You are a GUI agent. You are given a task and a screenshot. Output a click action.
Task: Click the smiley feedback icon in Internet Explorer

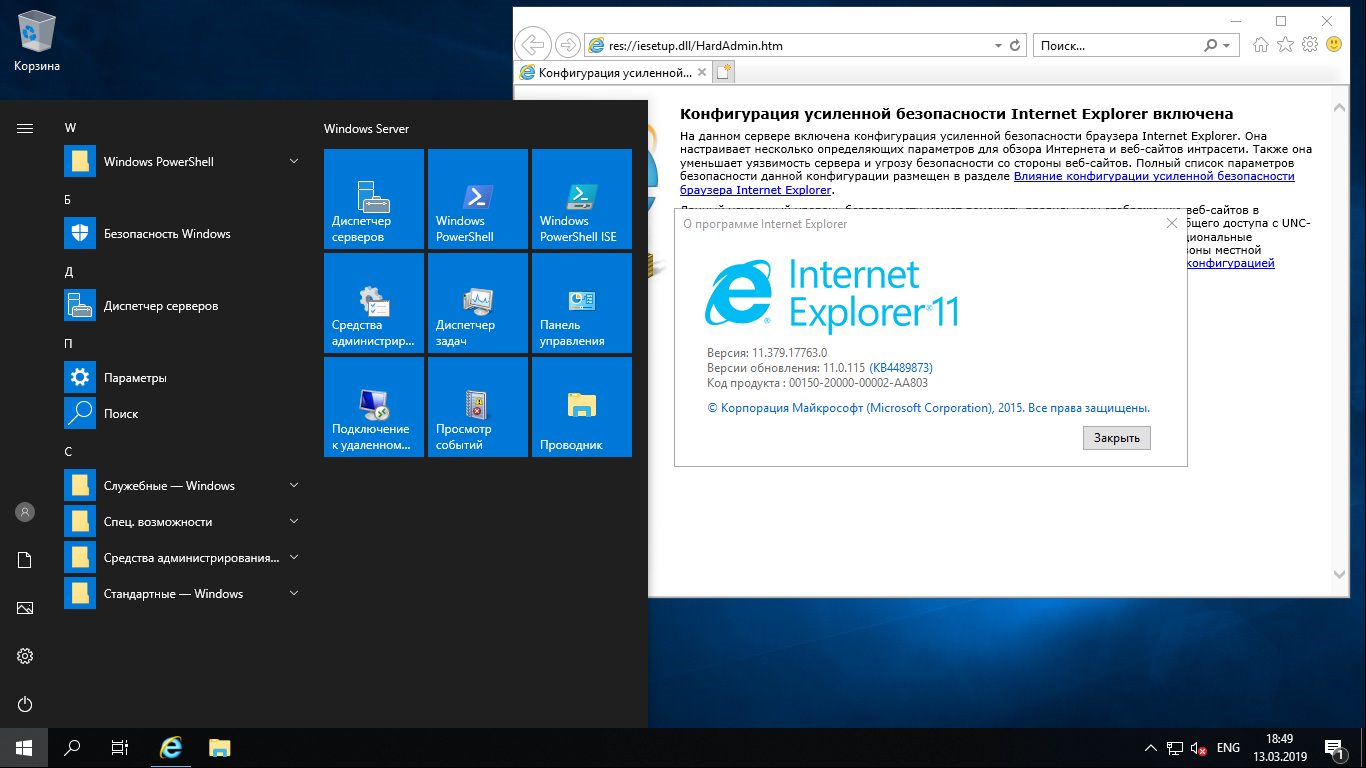coord(1334,45)
